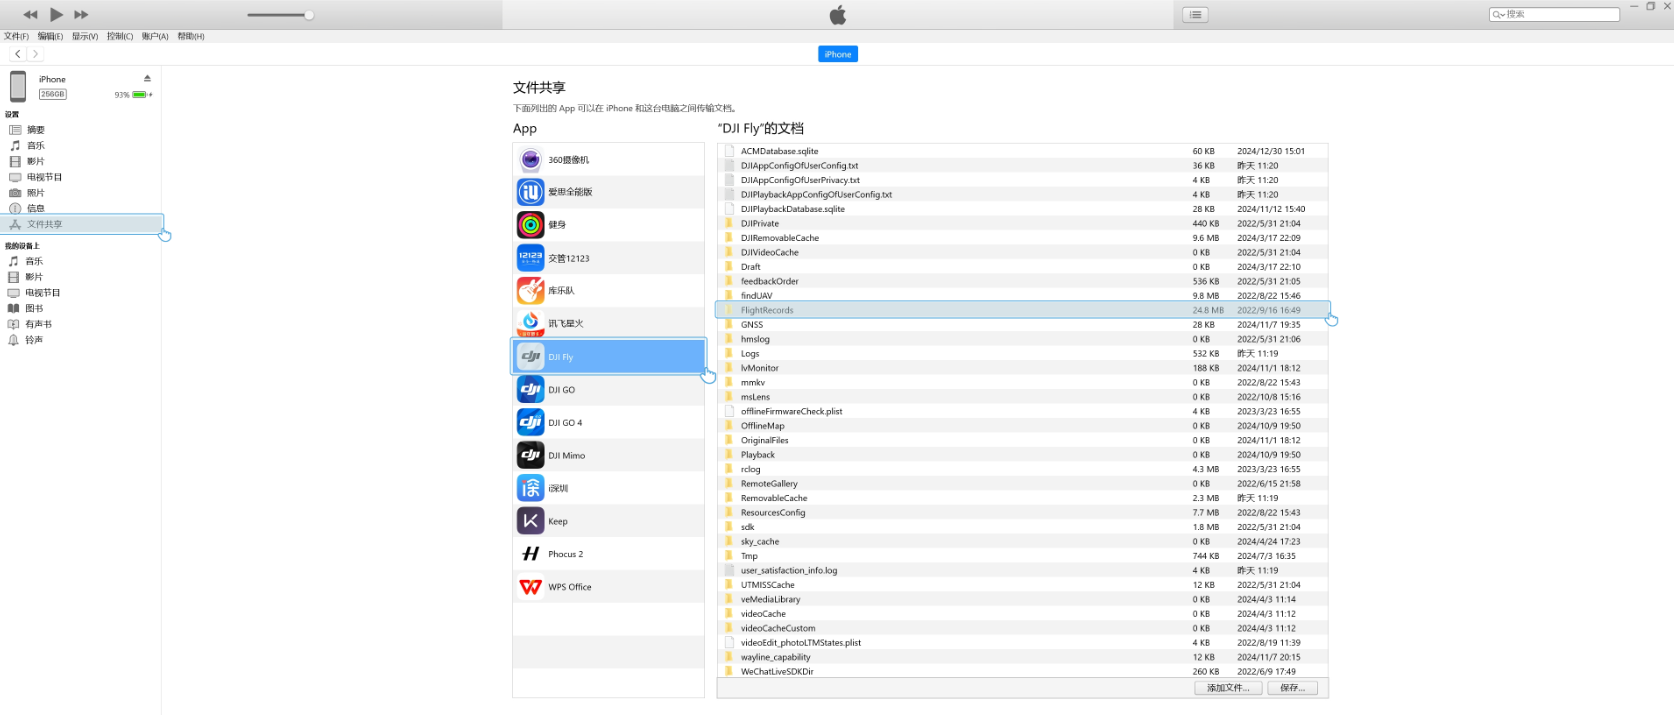Open the 照片 (Photos) settings in sidebar
Screen dimensions: 1674x715
35,193
